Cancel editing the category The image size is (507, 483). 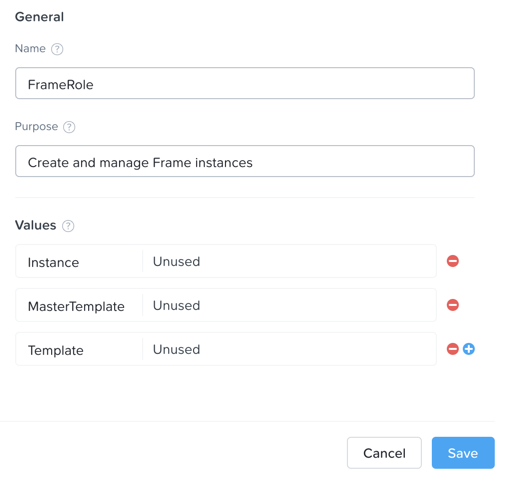384,453
